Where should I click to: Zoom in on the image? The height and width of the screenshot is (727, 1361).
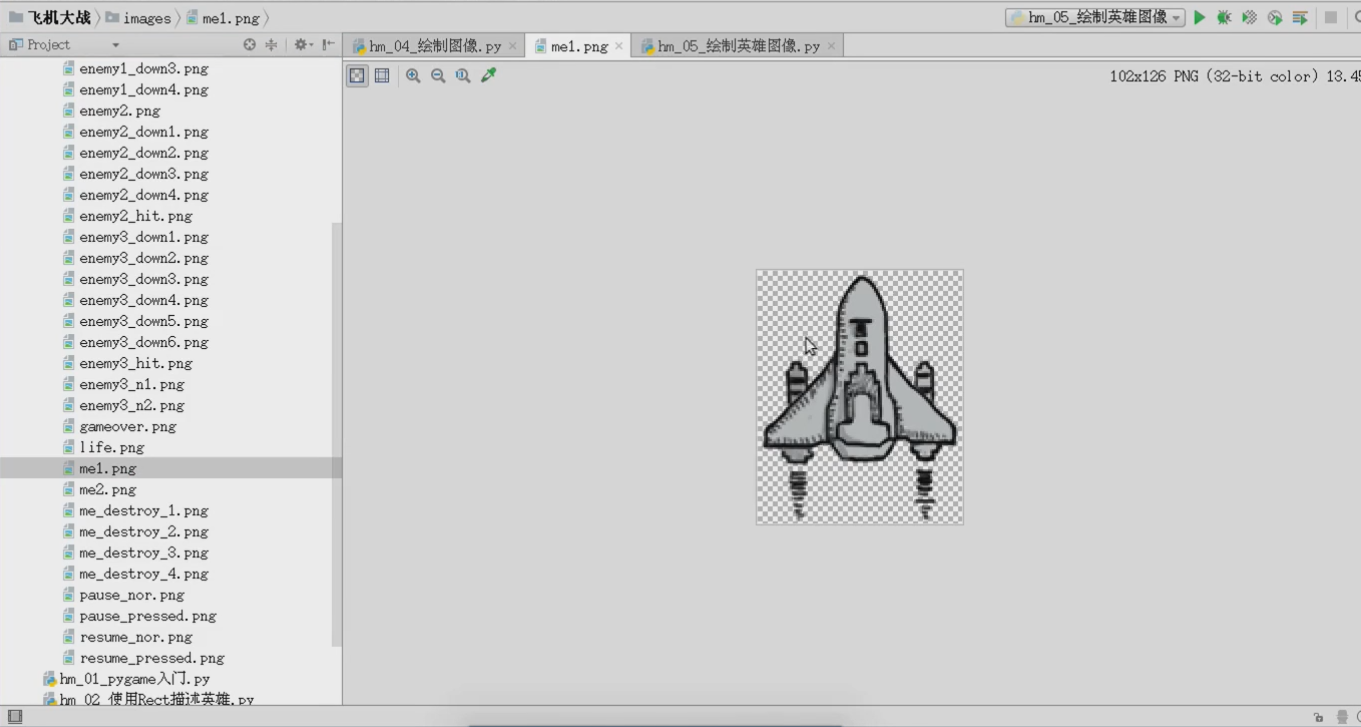(x=413, y=76)
